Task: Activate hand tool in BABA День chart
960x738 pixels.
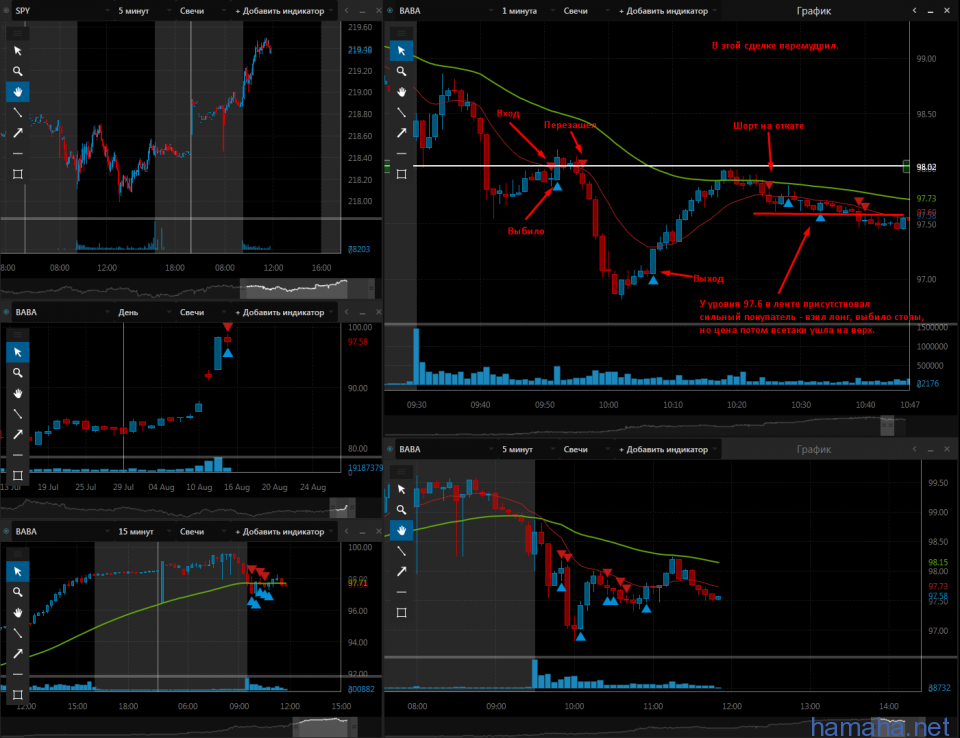Action: (18, 393)
